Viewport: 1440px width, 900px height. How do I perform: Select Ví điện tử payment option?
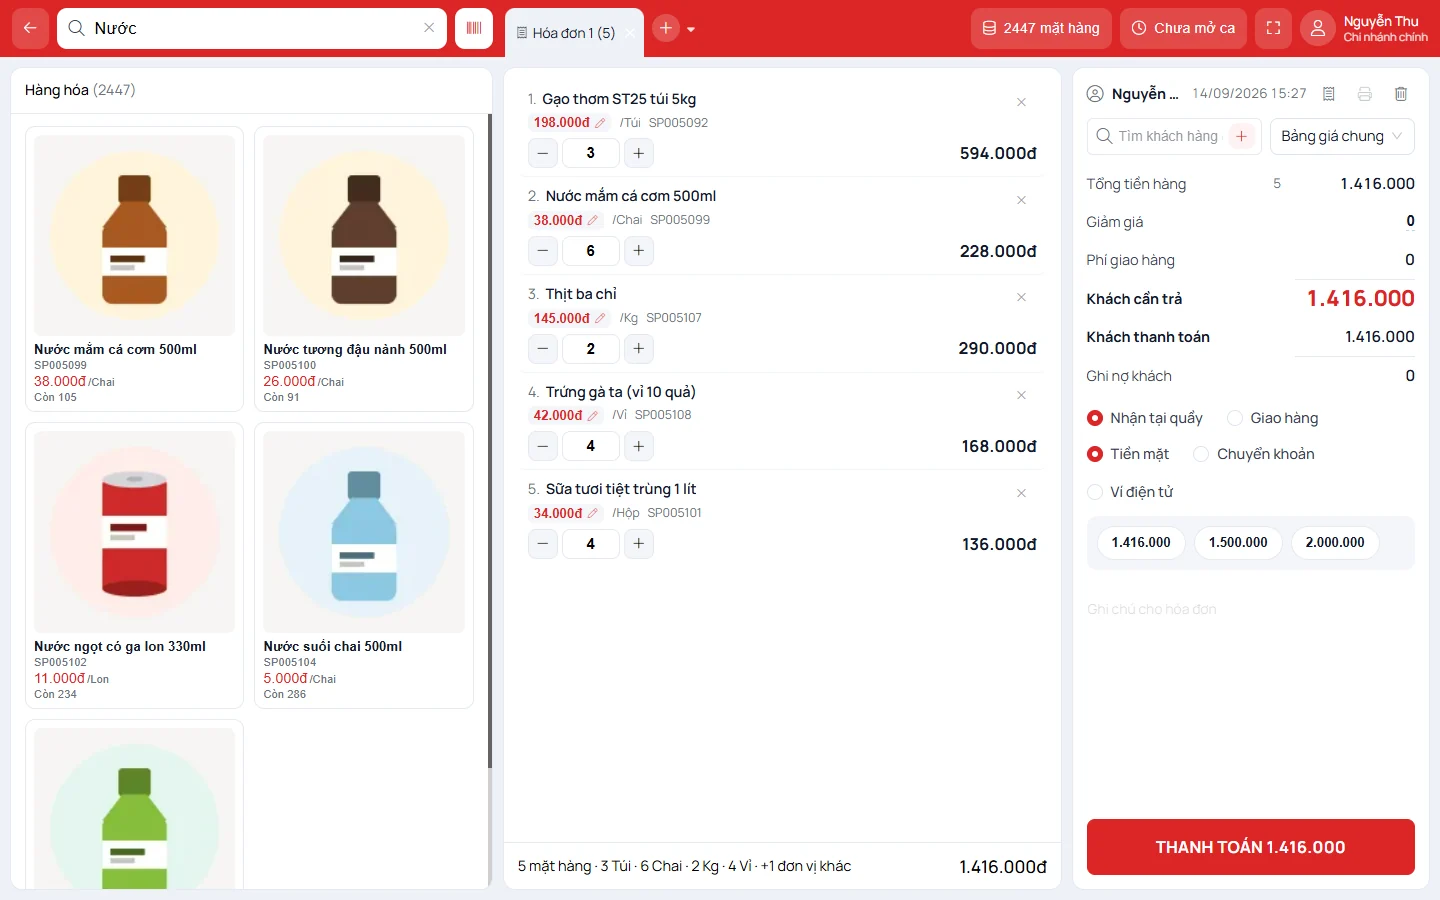point(1130,492)
